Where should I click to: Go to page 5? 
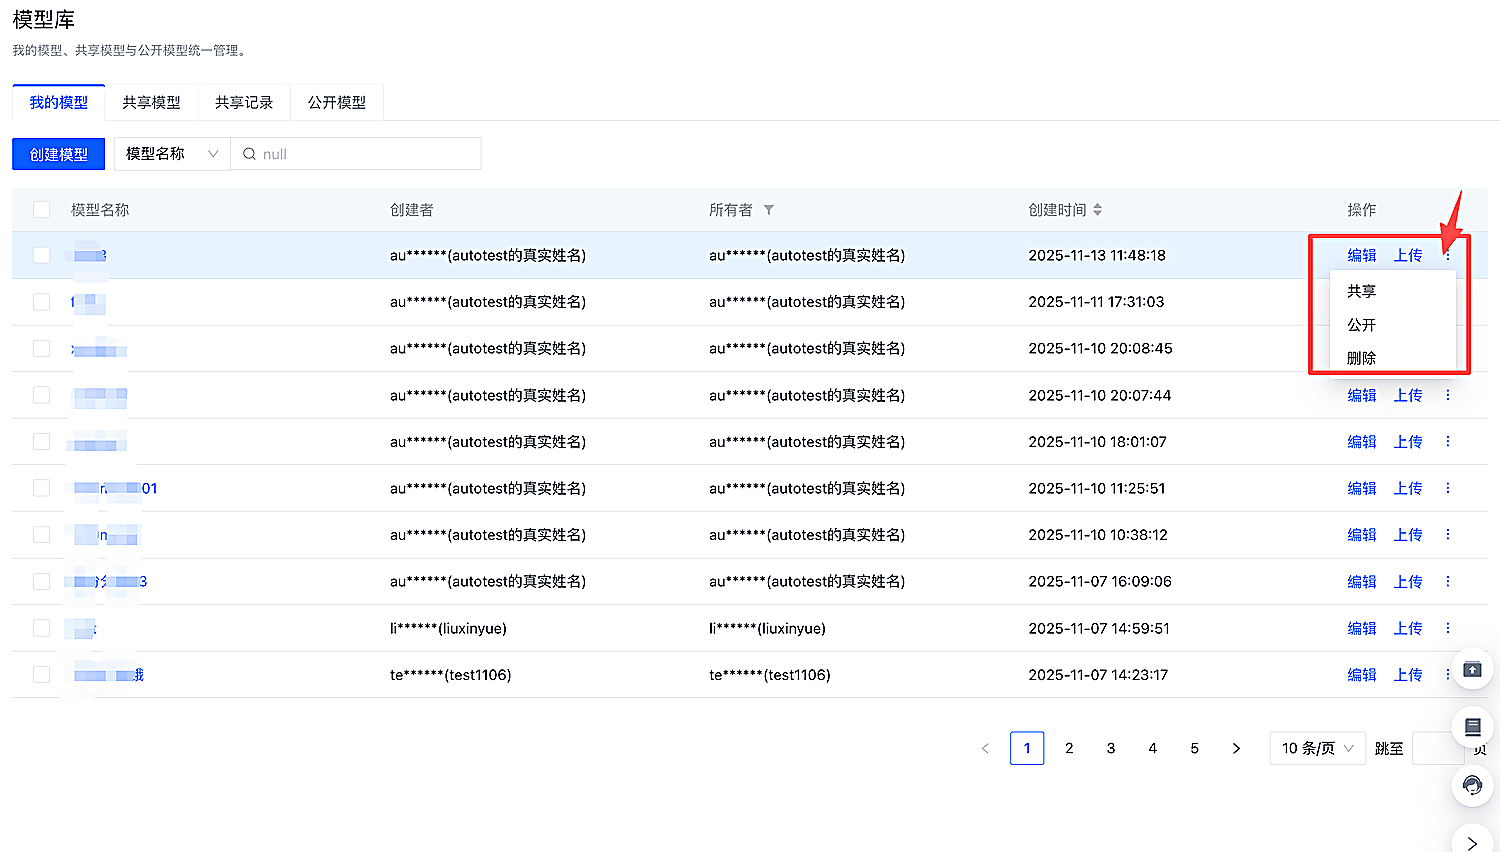[1194, 748]
